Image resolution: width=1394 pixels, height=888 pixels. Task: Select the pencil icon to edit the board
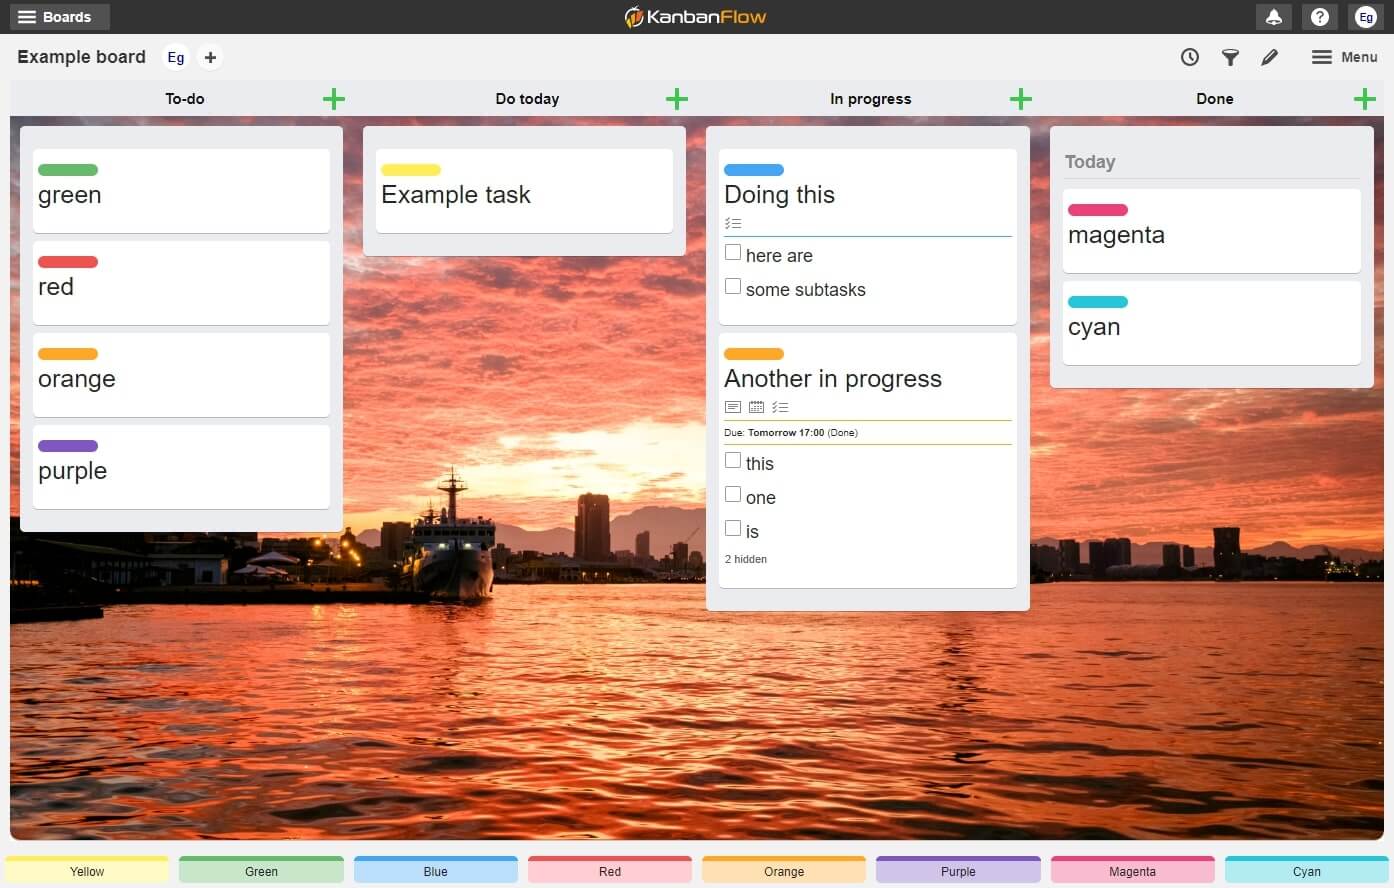pos(1270,57)
